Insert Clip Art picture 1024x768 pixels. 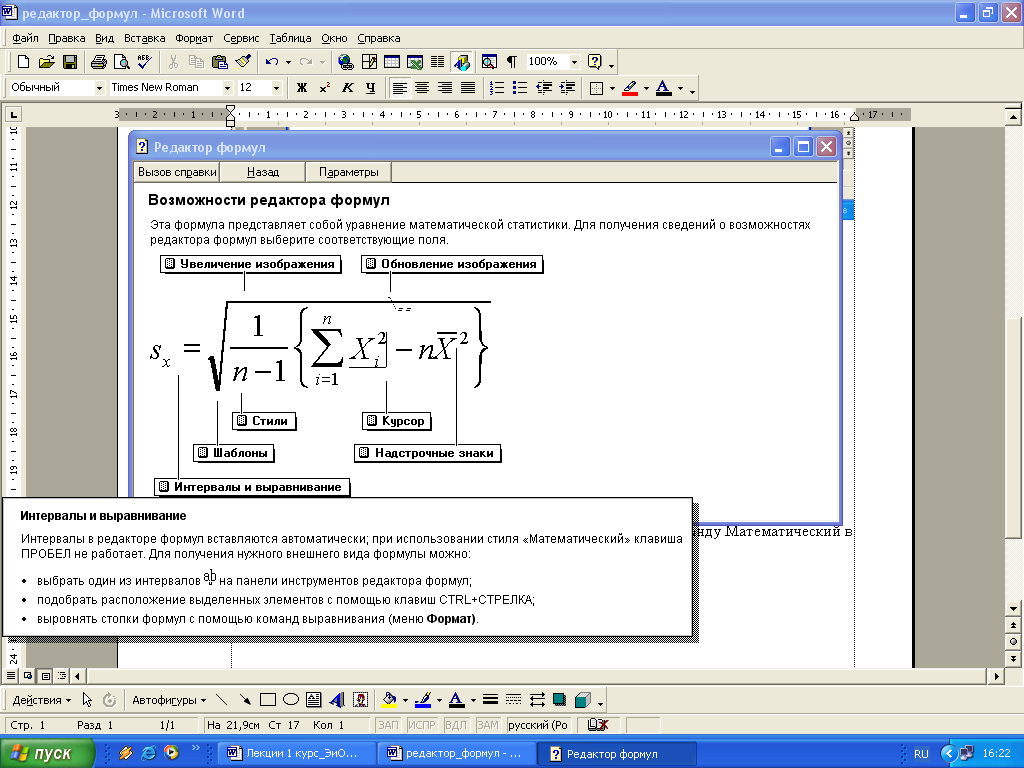(360, 700)
